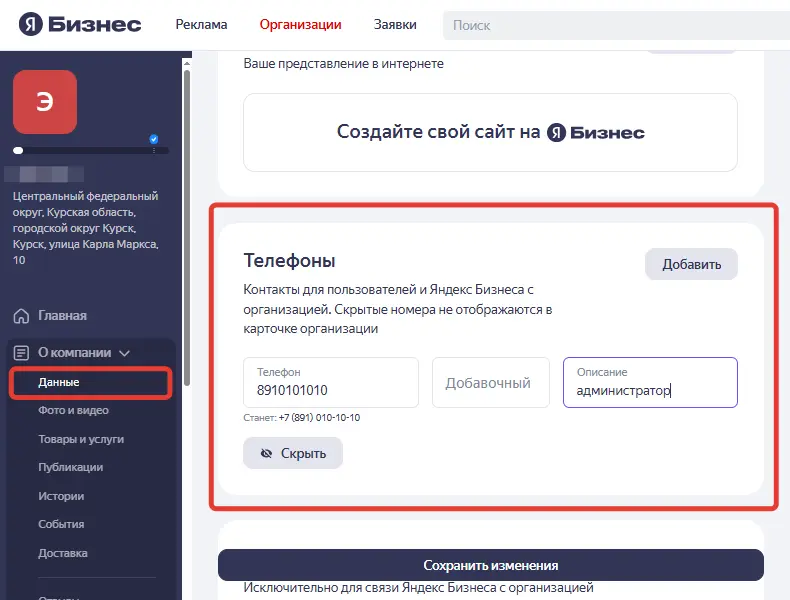Click the document icon beside О компании
Screen dimensions: 790x600
(21, 353)
